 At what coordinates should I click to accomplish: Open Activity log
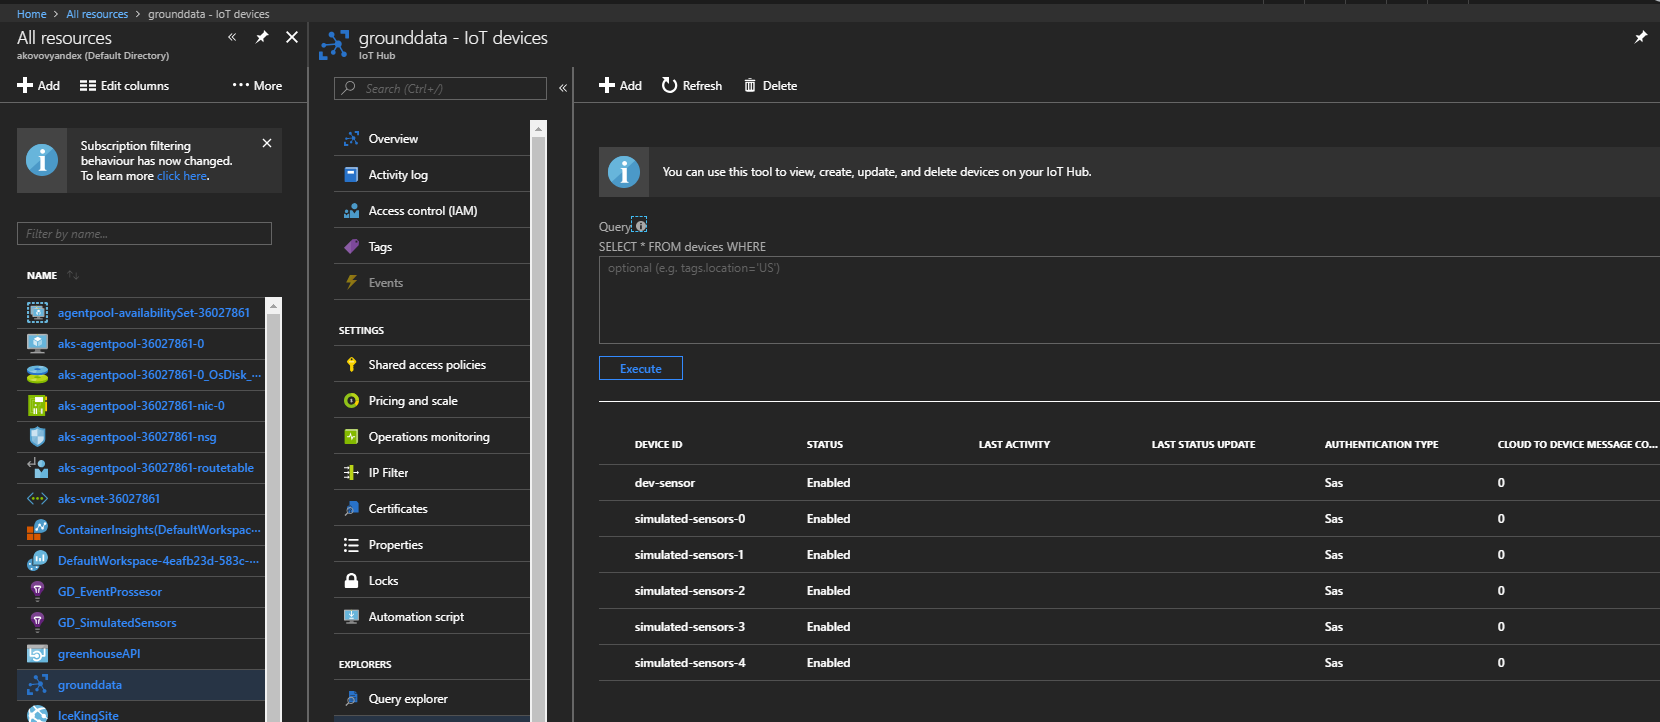click(x=432, y=174)
